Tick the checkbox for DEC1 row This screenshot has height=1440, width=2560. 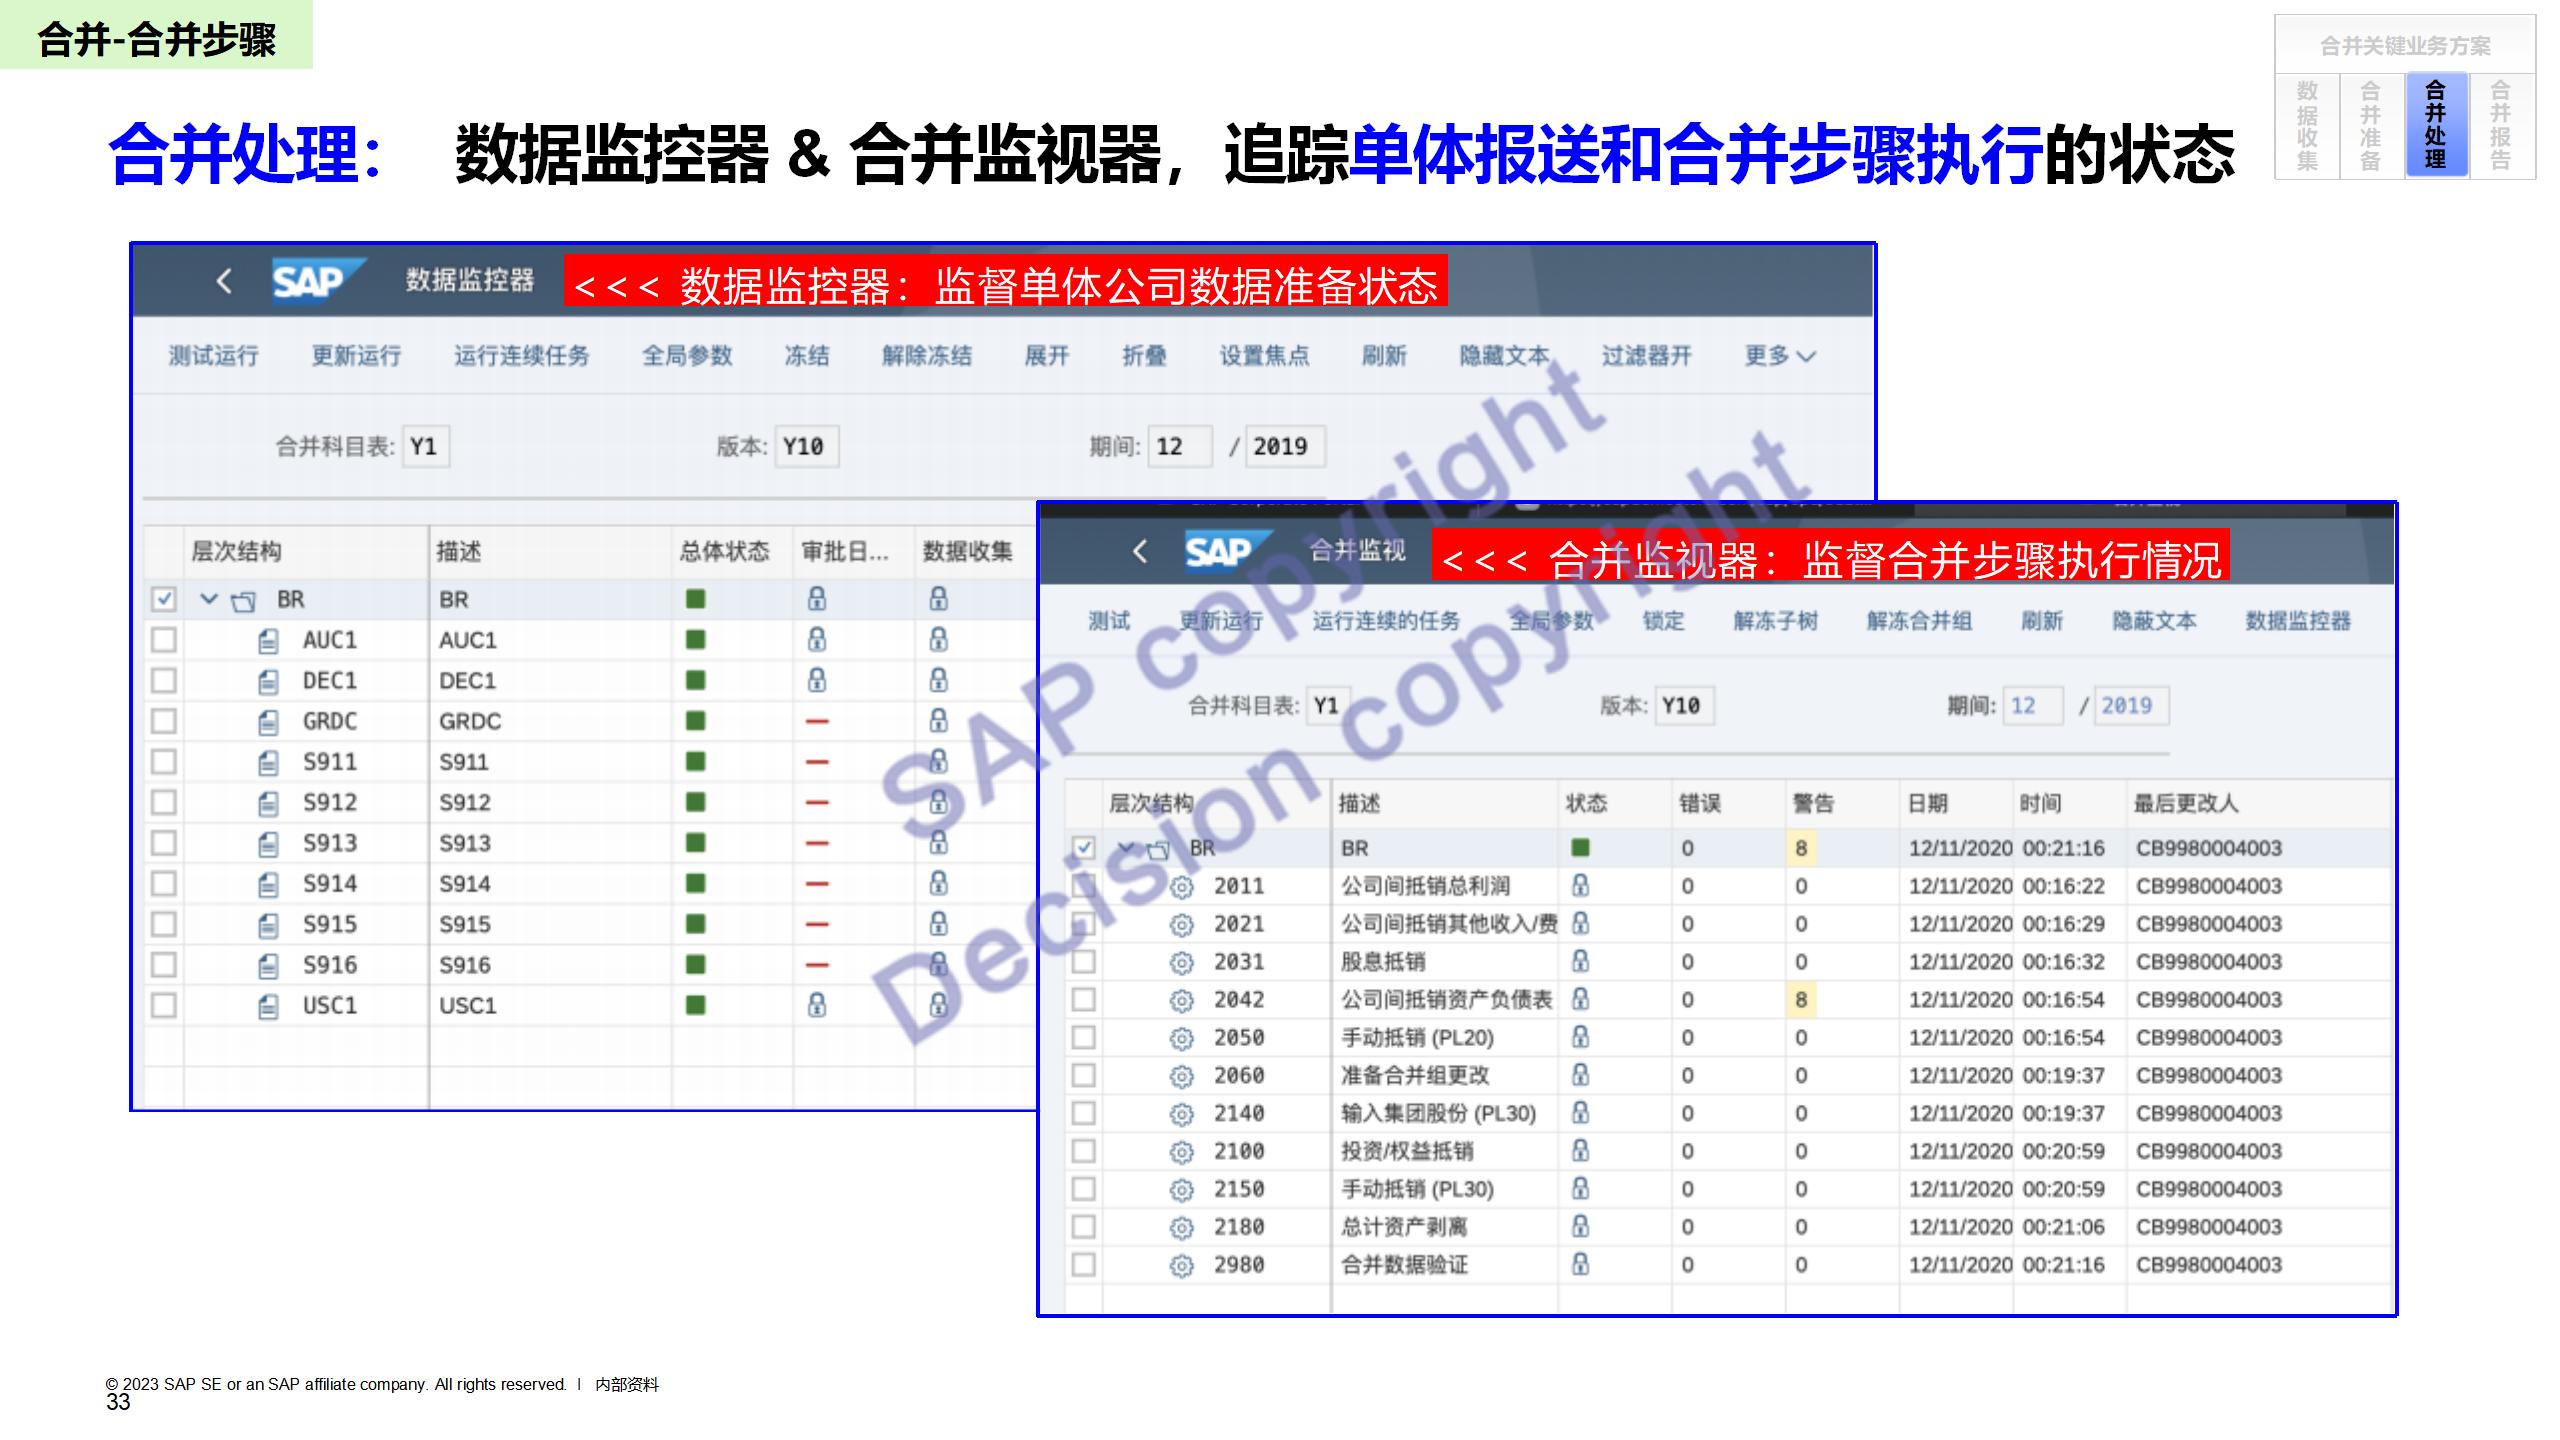click(x=164, y=681)
